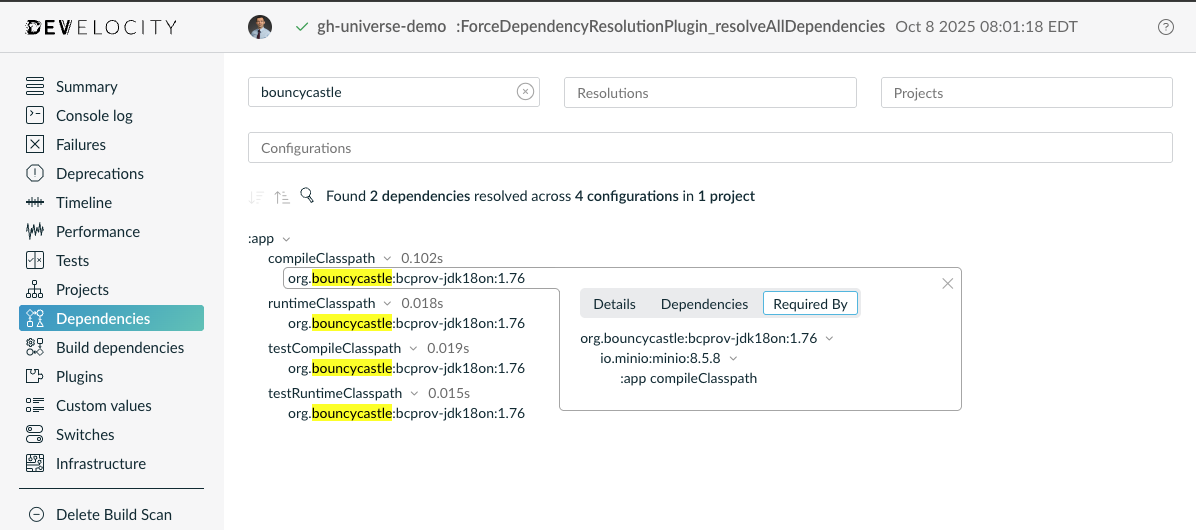Switch to the Details tab
The width and height of the screenshot is (1196, 530).
[614, 304]
